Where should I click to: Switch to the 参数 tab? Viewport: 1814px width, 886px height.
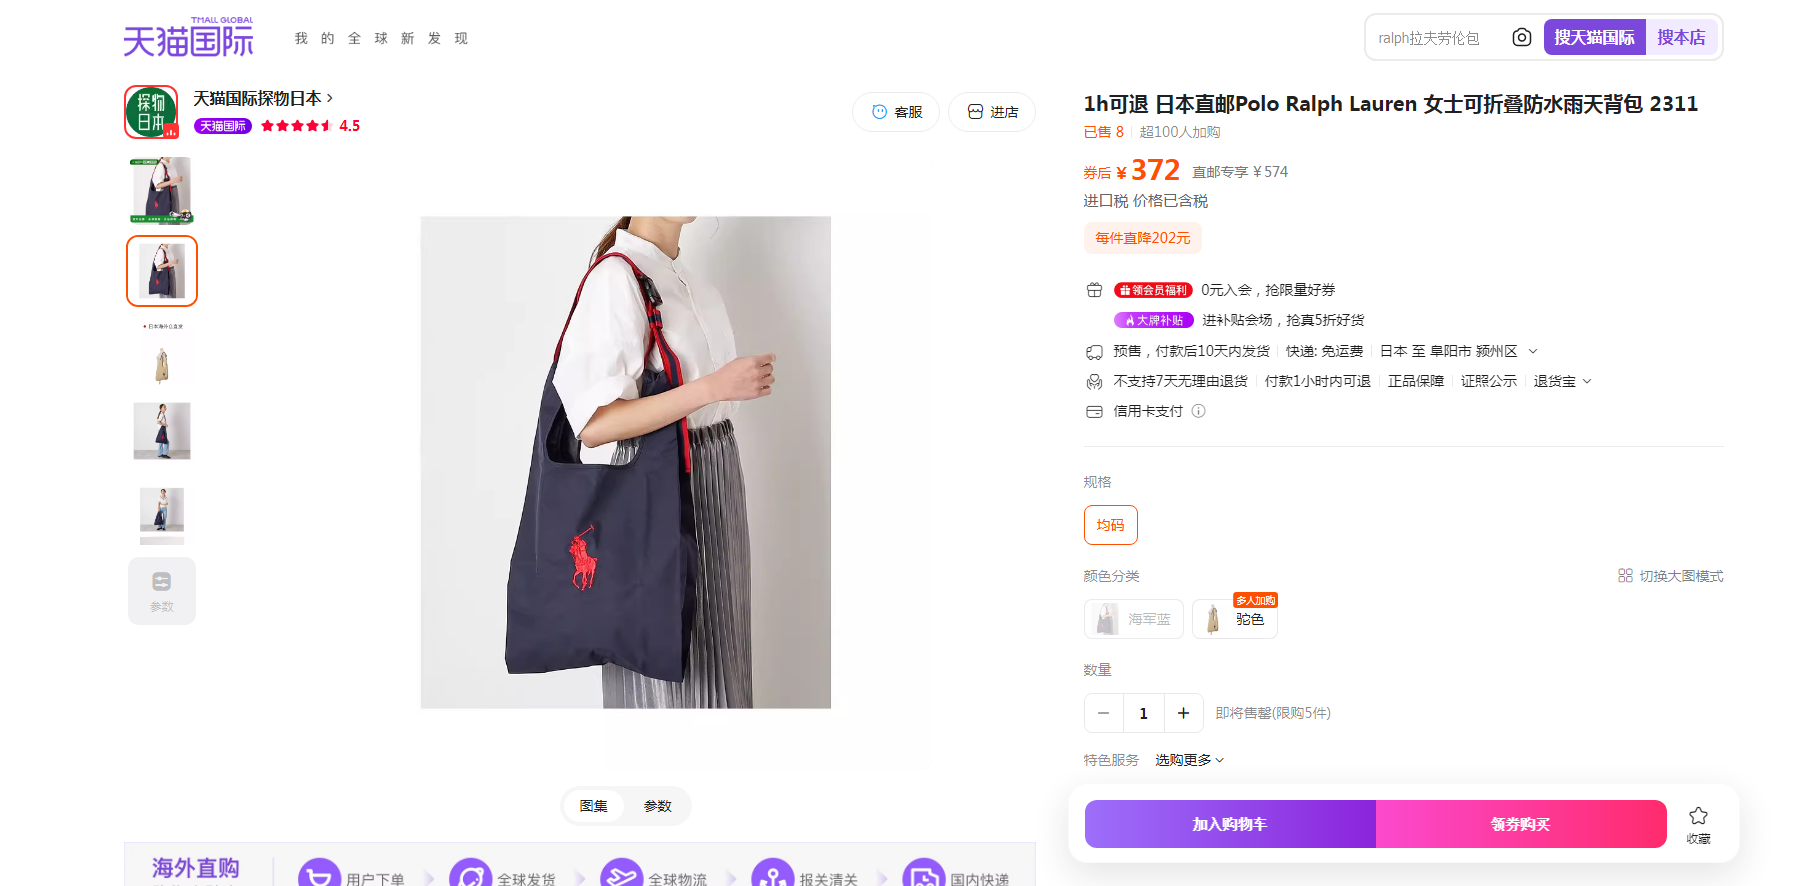click(x=657, y=806)
